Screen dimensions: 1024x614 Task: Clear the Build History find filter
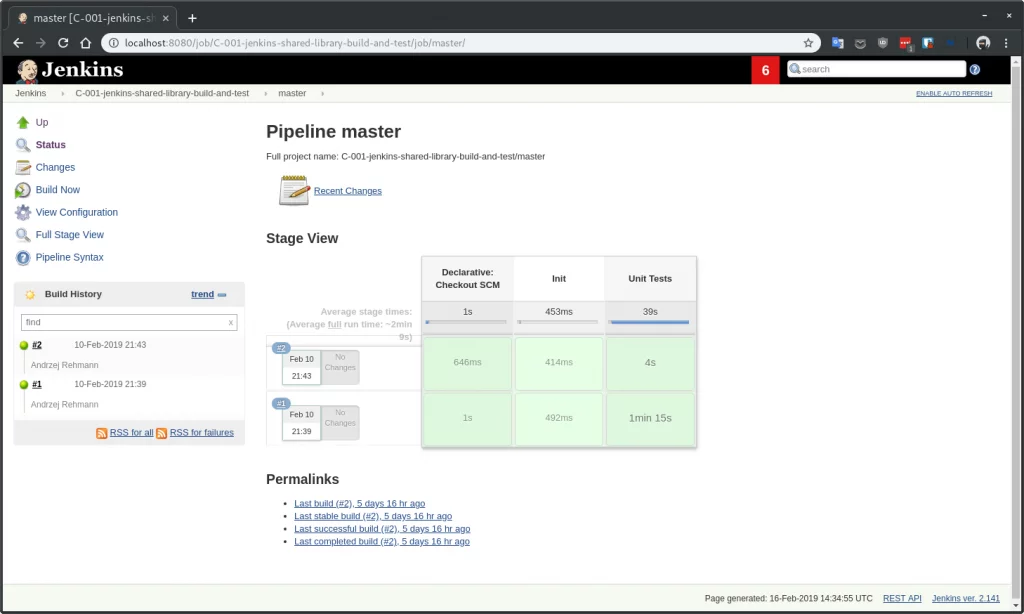coord(231,323)
